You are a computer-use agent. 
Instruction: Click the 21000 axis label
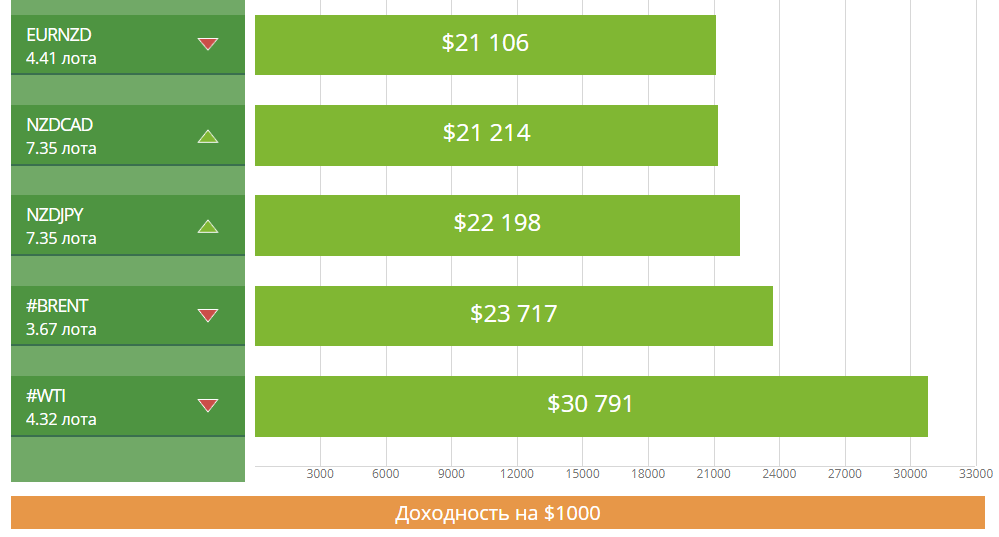click(713, 474)
